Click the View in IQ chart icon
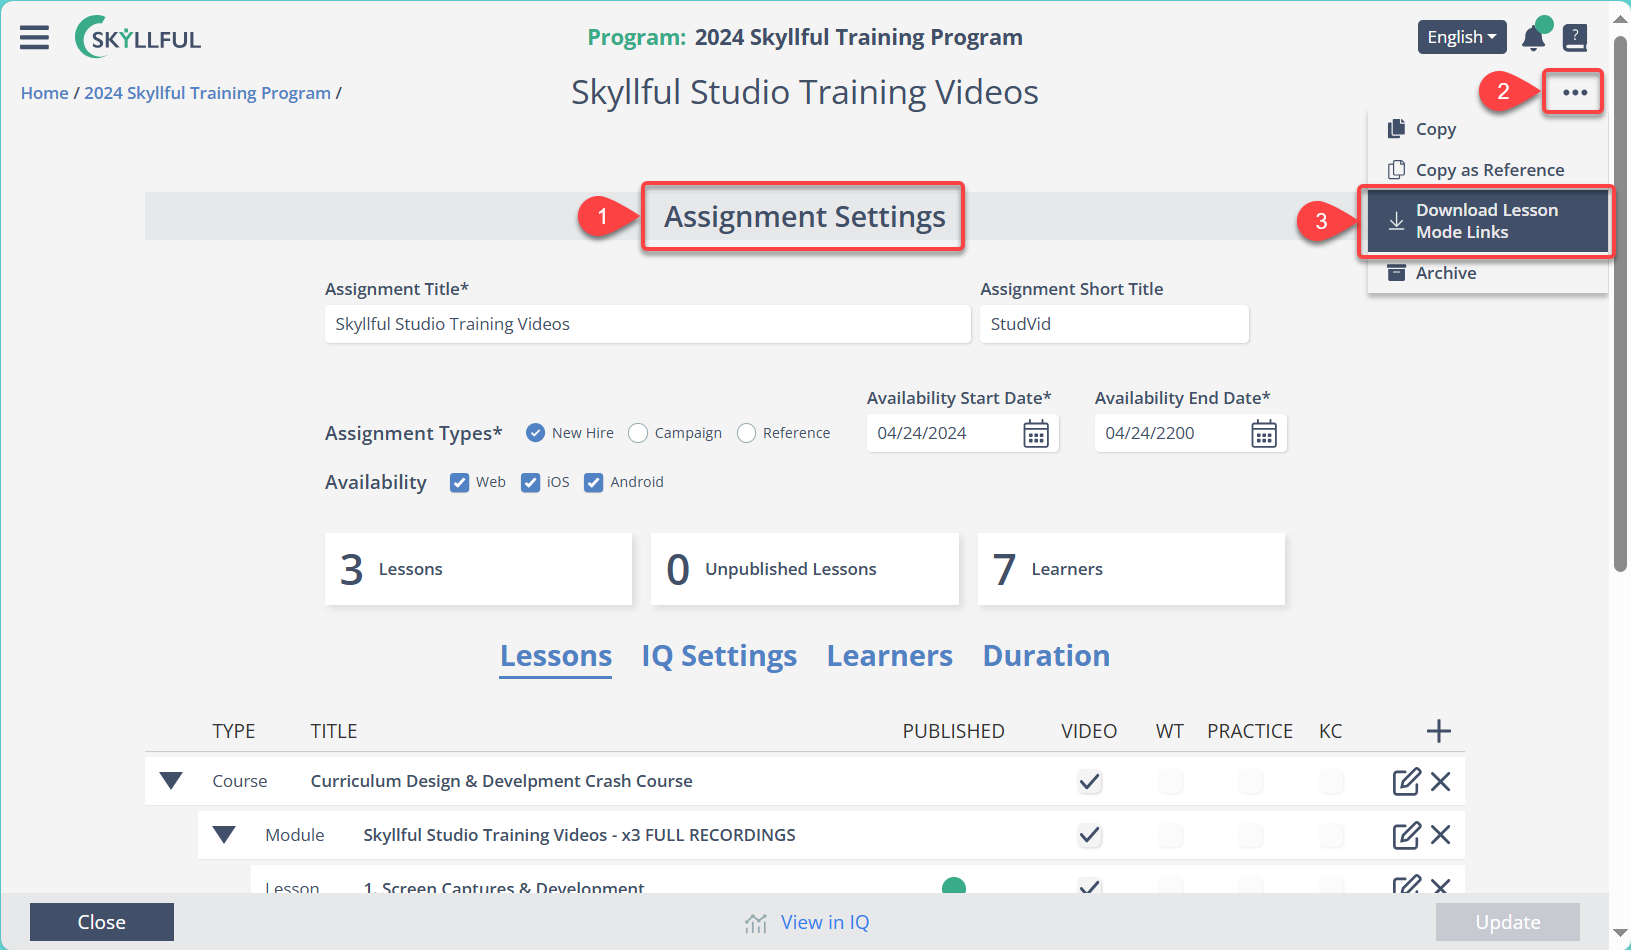The width and height of the screenshot is (1631, 950). tap(756, 923)
